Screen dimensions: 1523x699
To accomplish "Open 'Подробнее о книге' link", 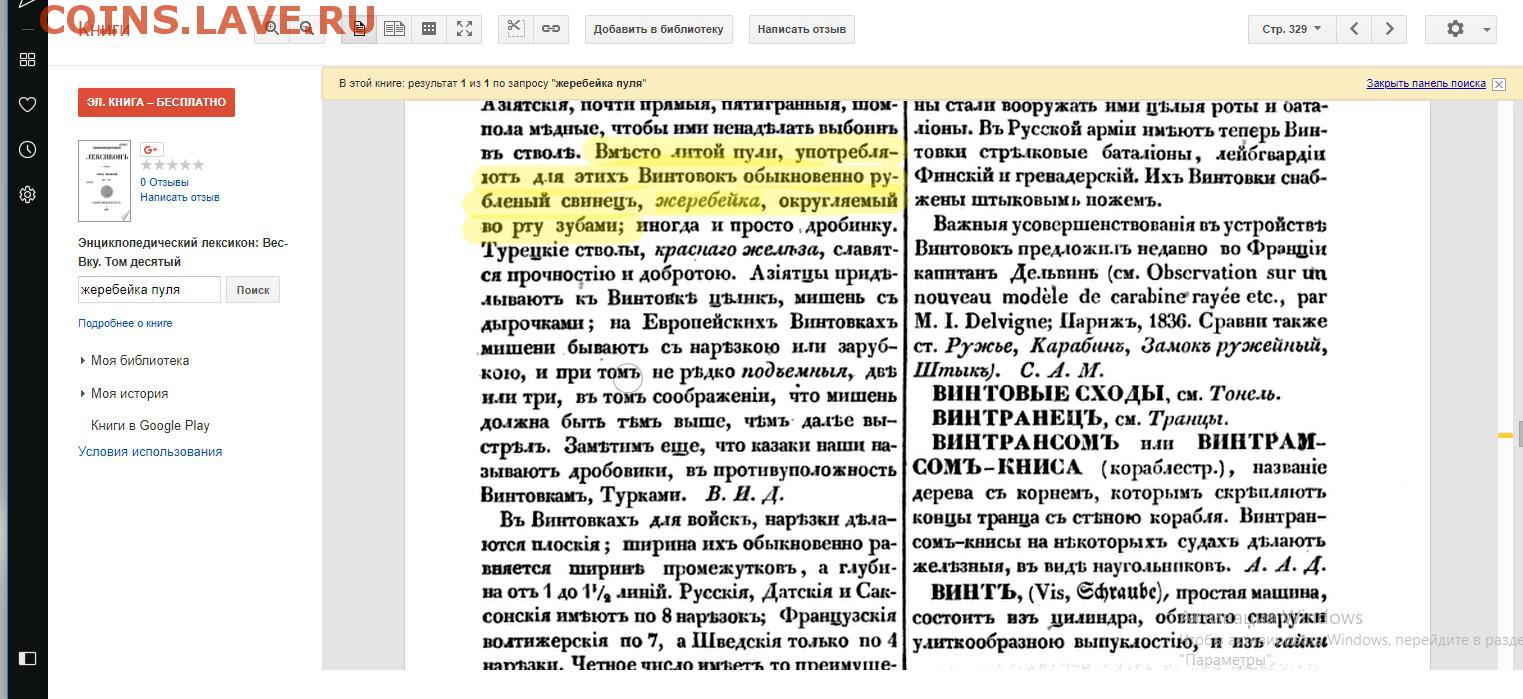I will (x=125, y=323).
